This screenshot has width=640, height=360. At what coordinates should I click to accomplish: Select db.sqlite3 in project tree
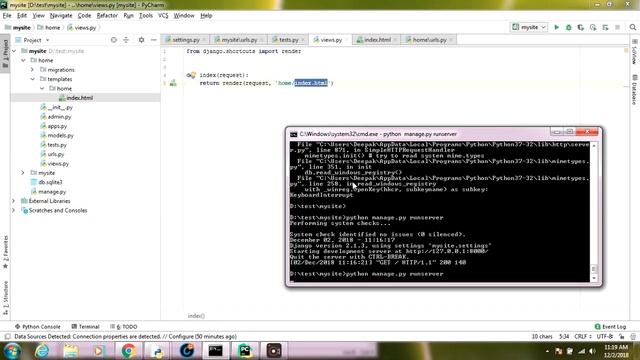(50, 182)
